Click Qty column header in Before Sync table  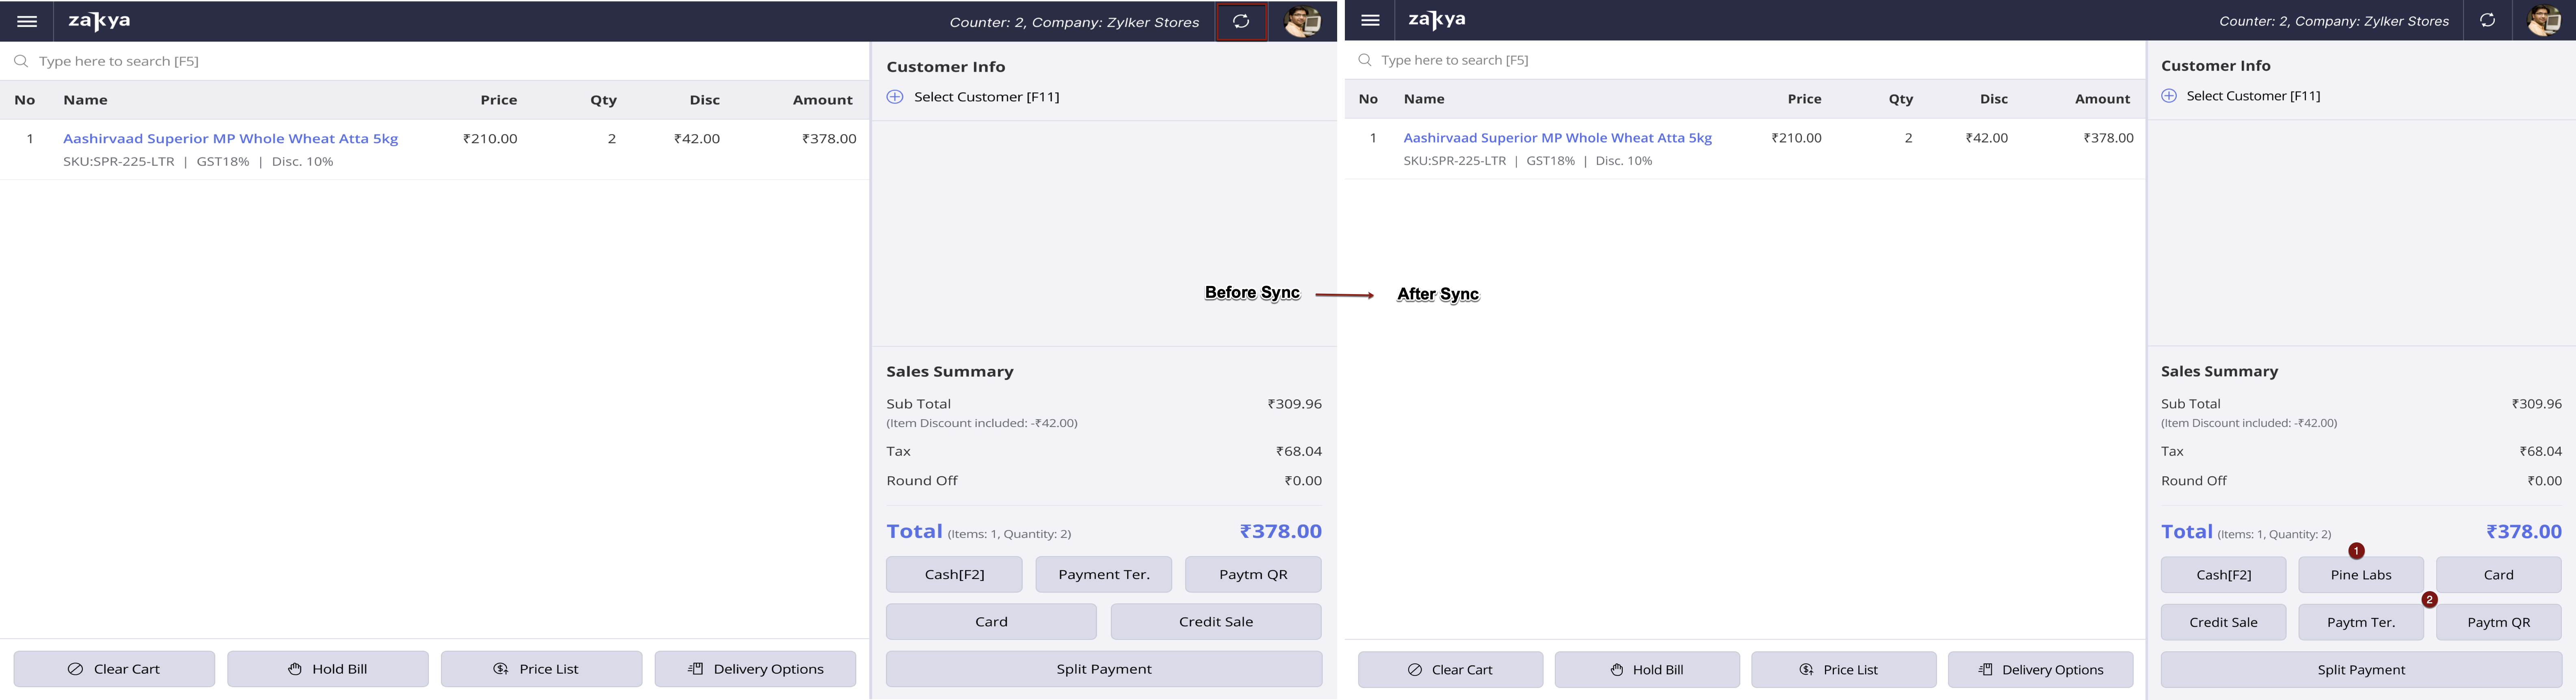click(x=603, y=100)
